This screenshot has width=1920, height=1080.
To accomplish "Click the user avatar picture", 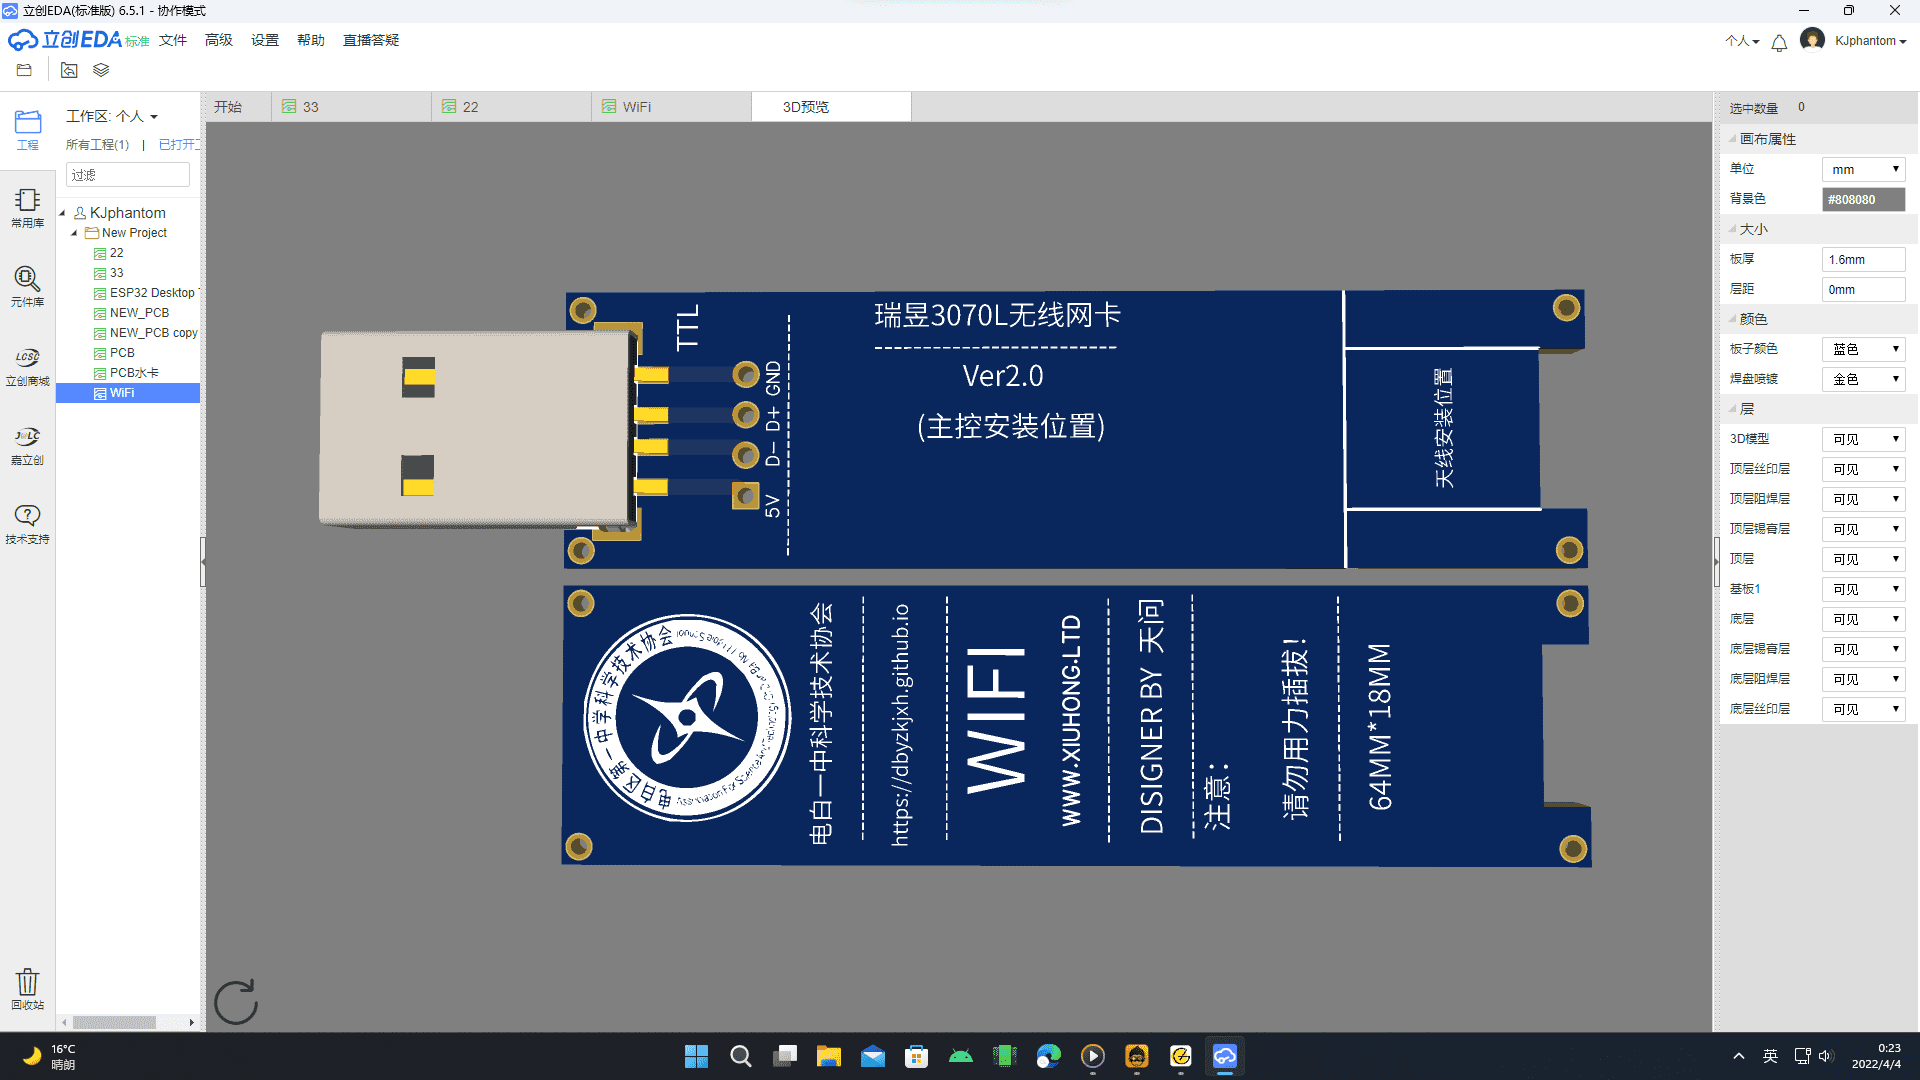I will (x=1812, y=40).
